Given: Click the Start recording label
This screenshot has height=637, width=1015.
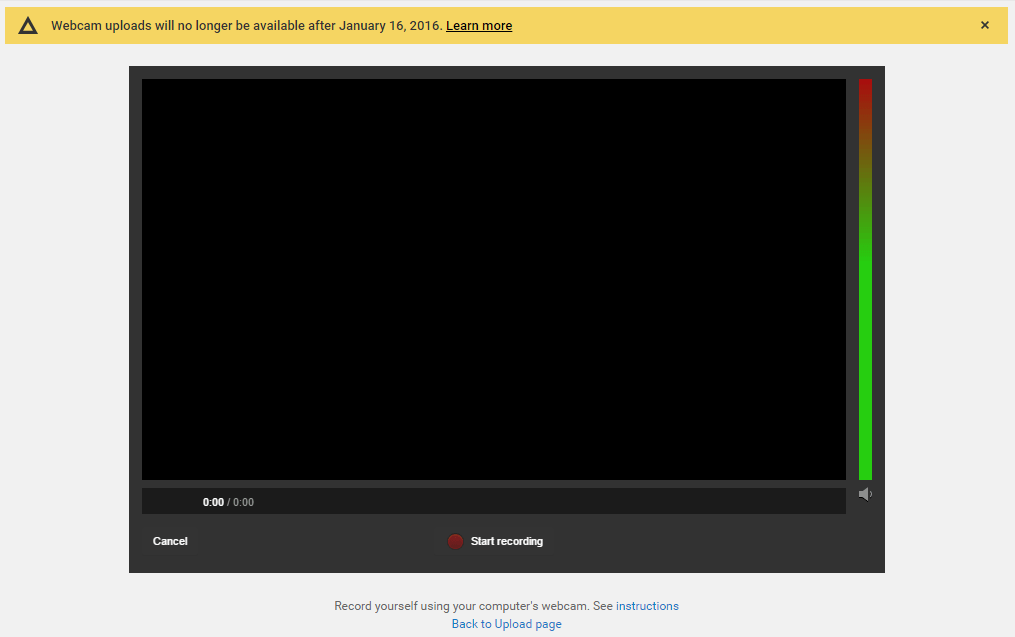Looking at the screenshot, I should (x=506, y=541).
